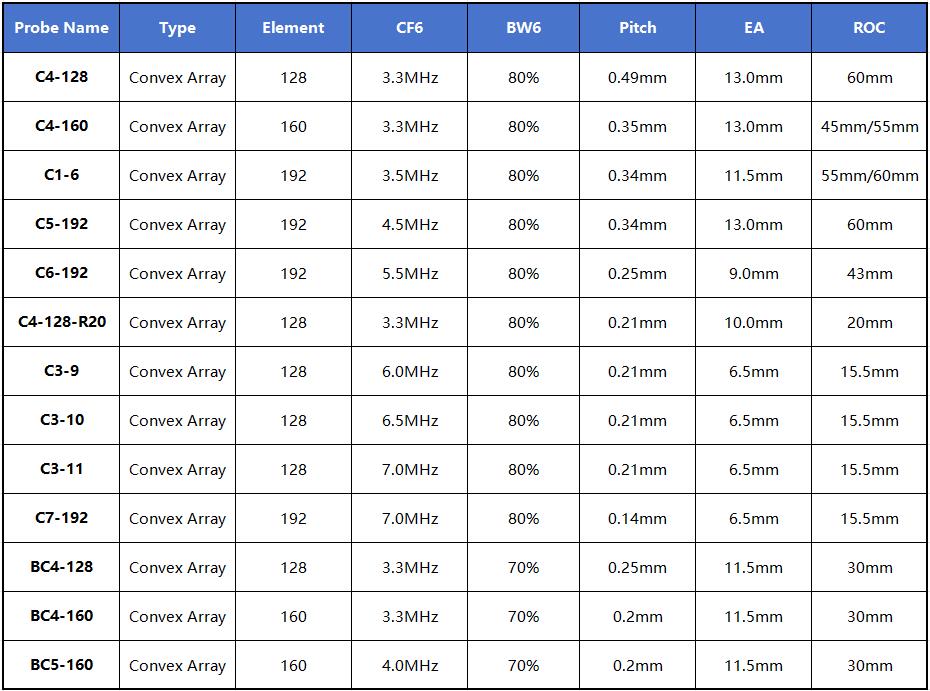Click the C1-6 probe name cell

(62, 175)
